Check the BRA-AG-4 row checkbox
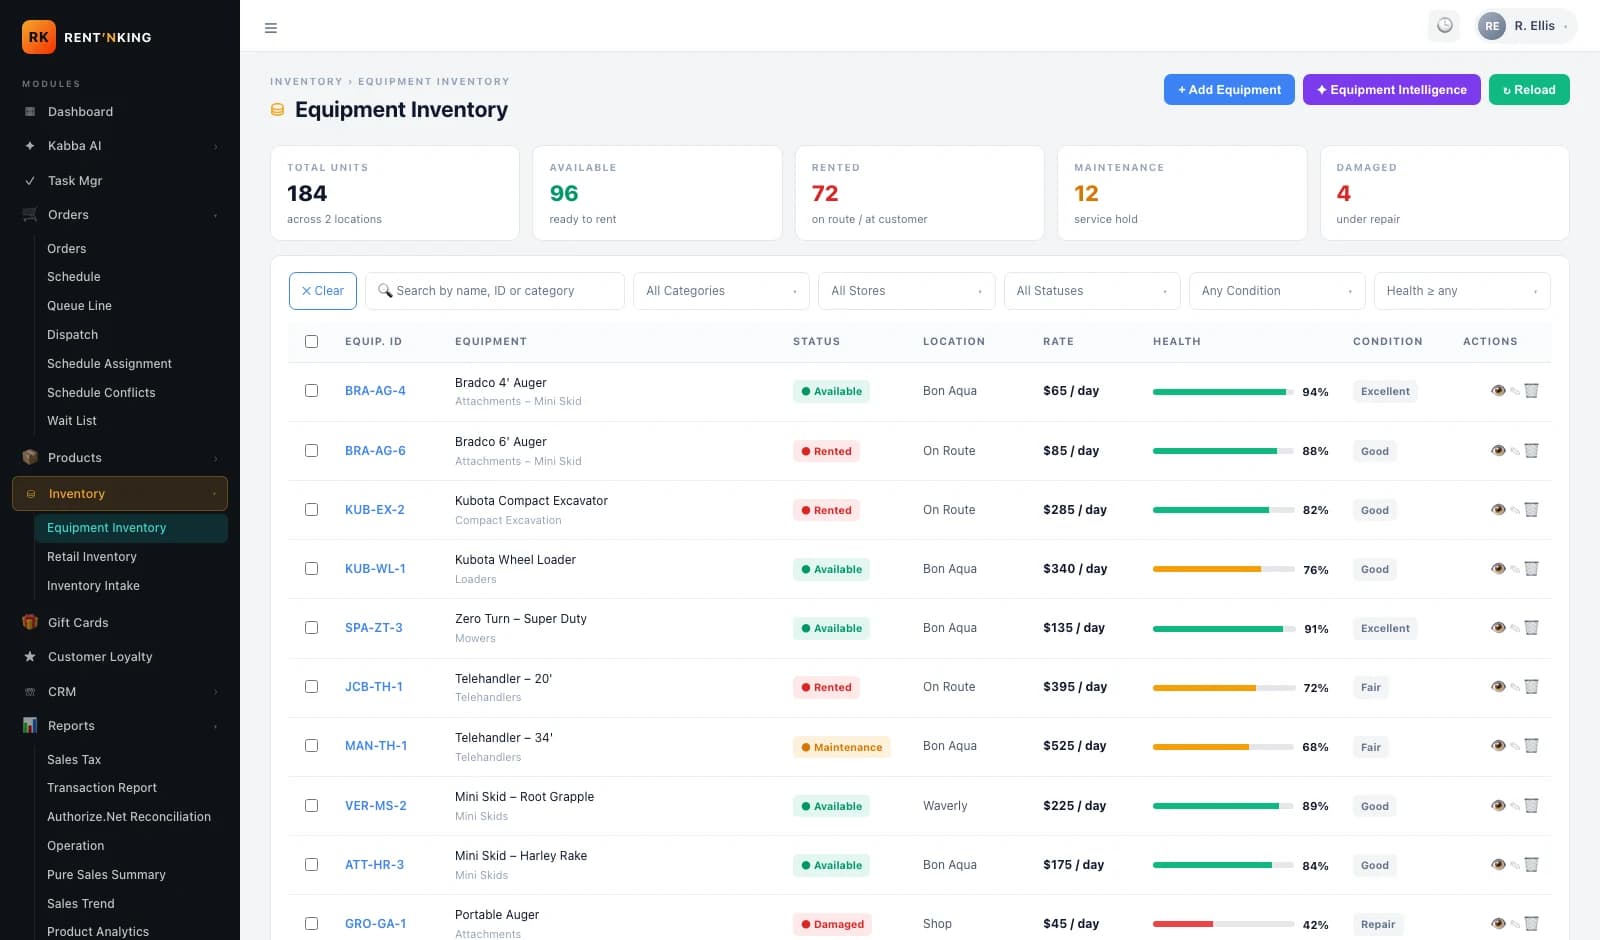The image size is (1600, 940). pos(312,391)
